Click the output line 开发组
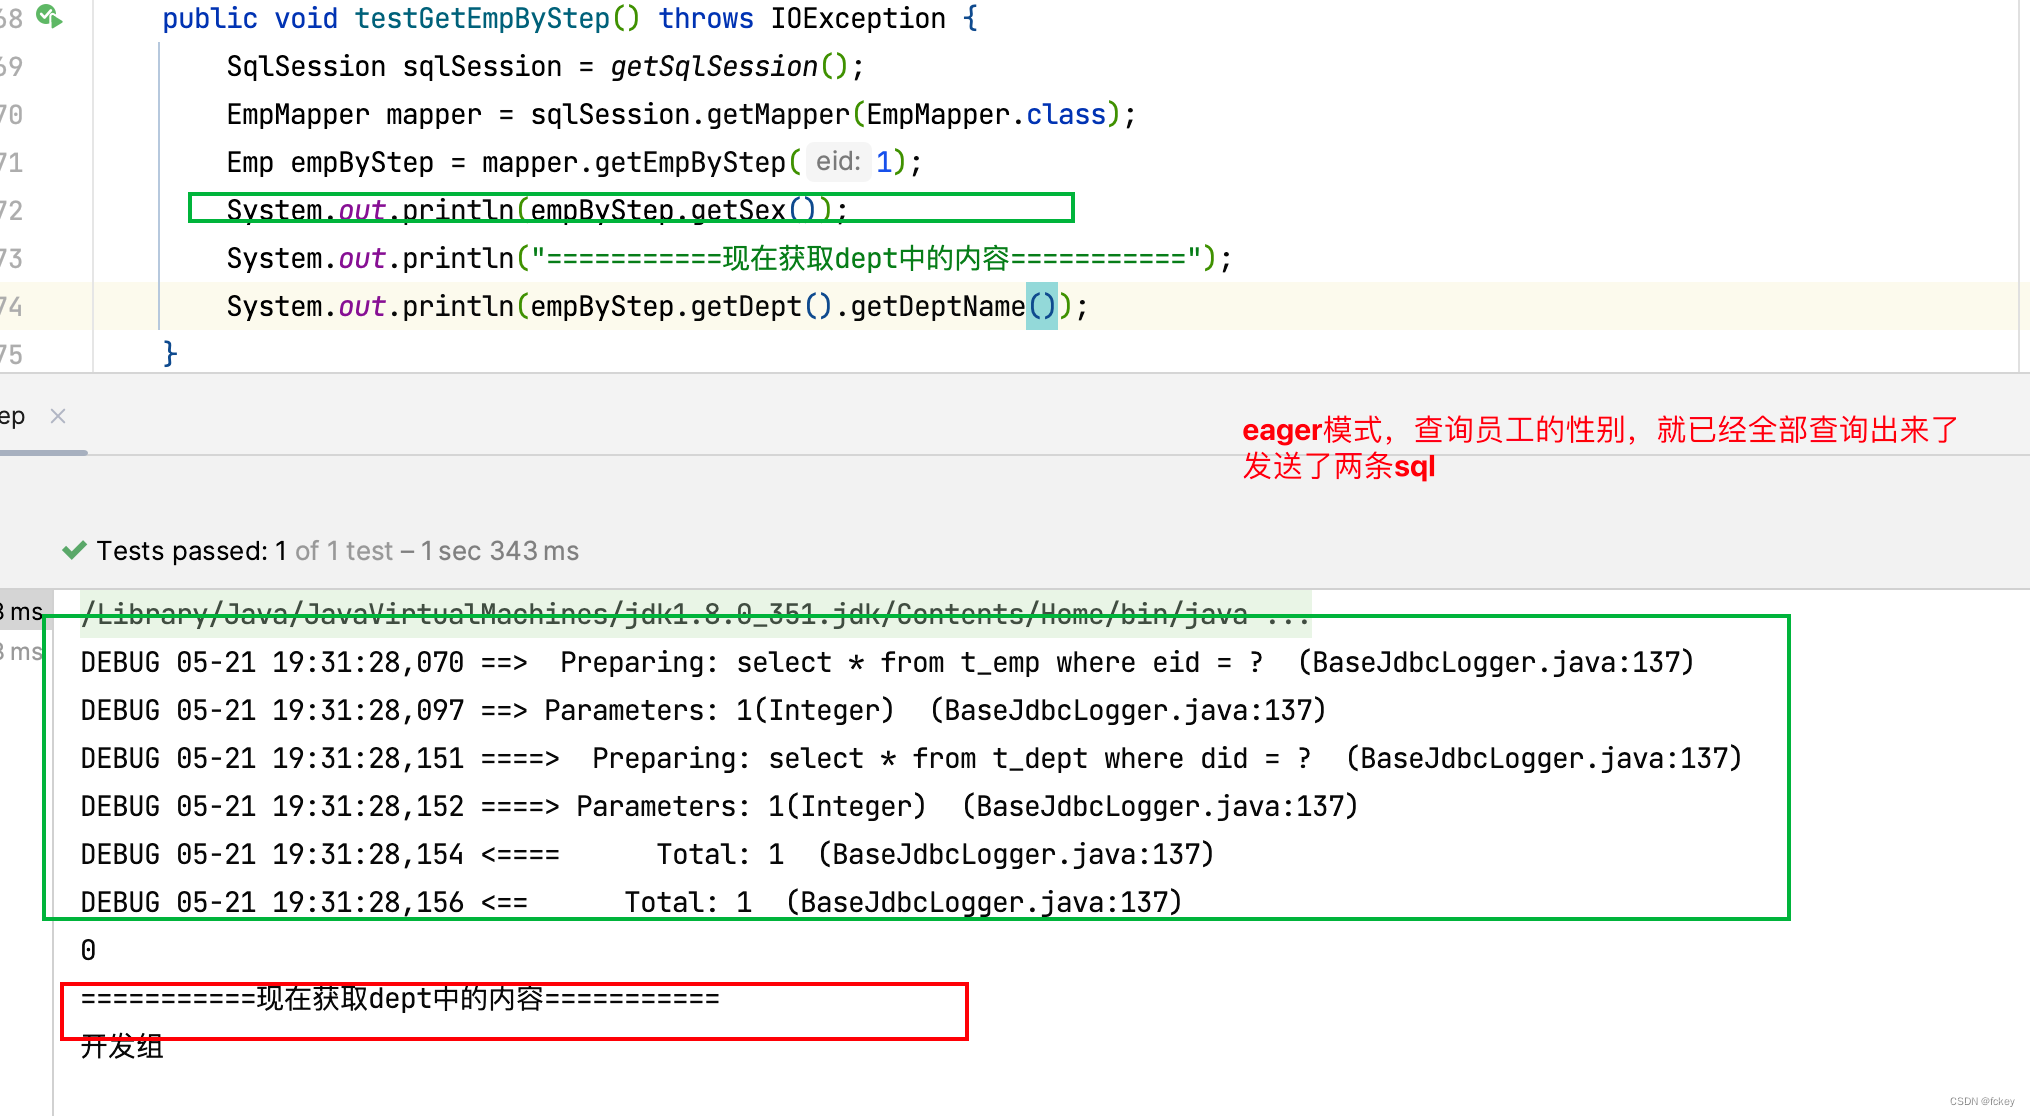 pyautogui.click(x=121, y=1046)
